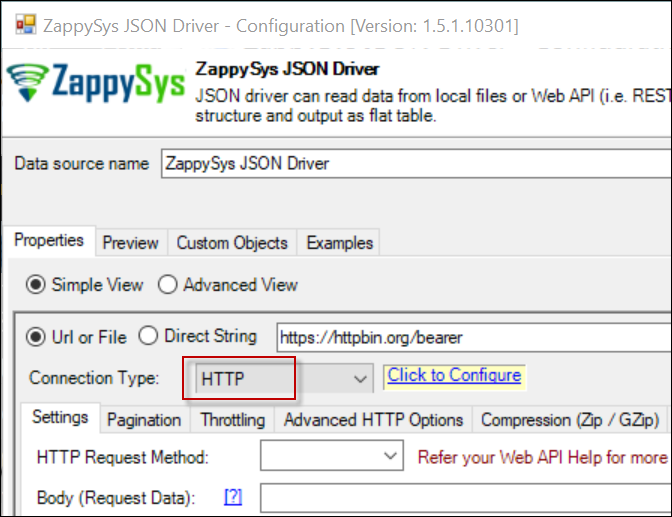Go to the Custom Objects tab

[232, 243]
